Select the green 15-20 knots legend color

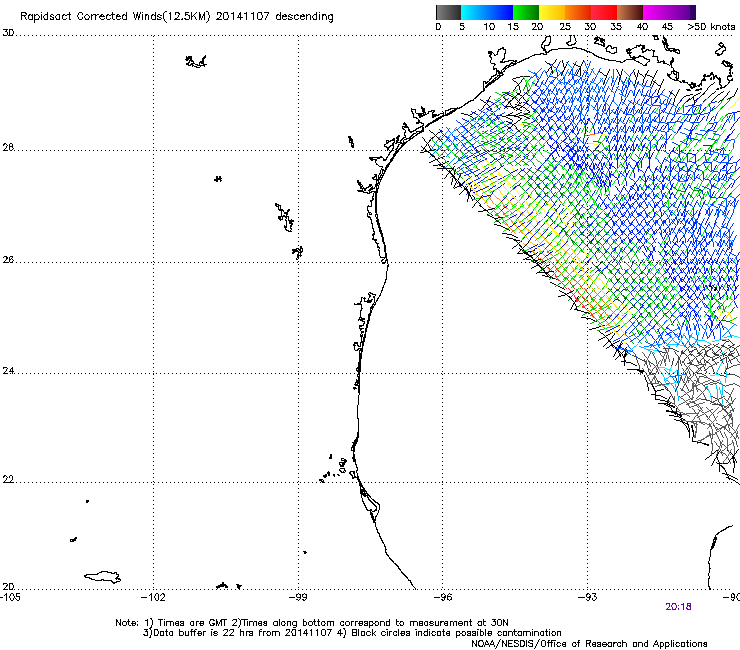click(526, 12)
